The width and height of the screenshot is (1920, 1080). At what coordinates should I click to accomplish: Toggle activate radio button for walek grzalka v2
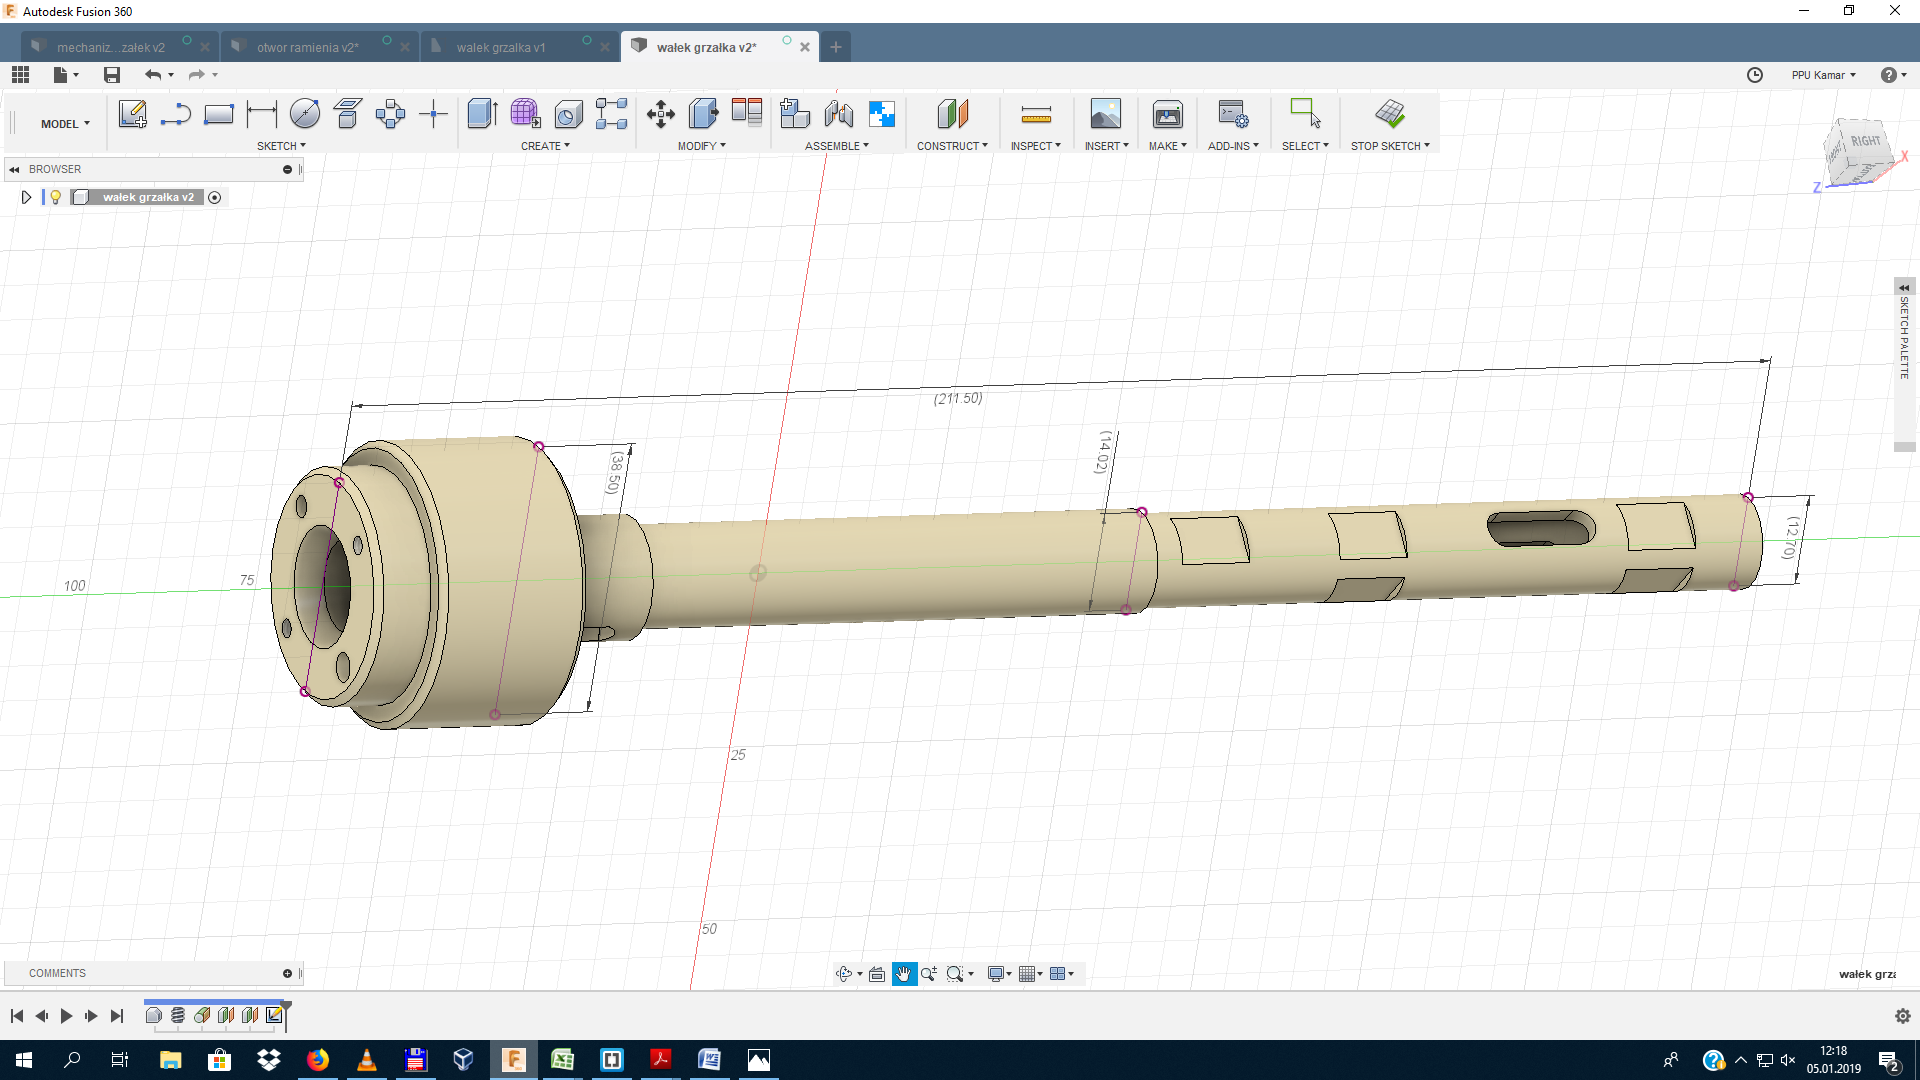pyautogui.click(x=214, y=197)
